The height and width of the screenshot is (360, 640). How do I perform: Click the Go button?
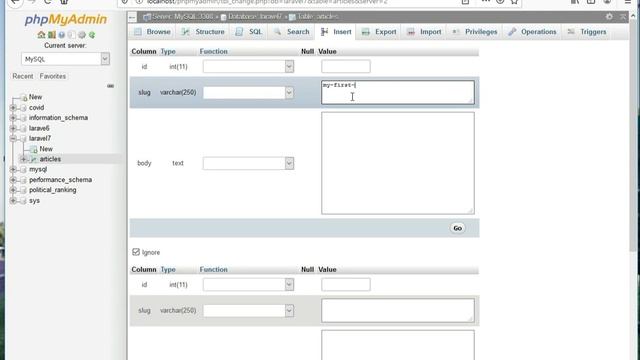click(457, 228)
